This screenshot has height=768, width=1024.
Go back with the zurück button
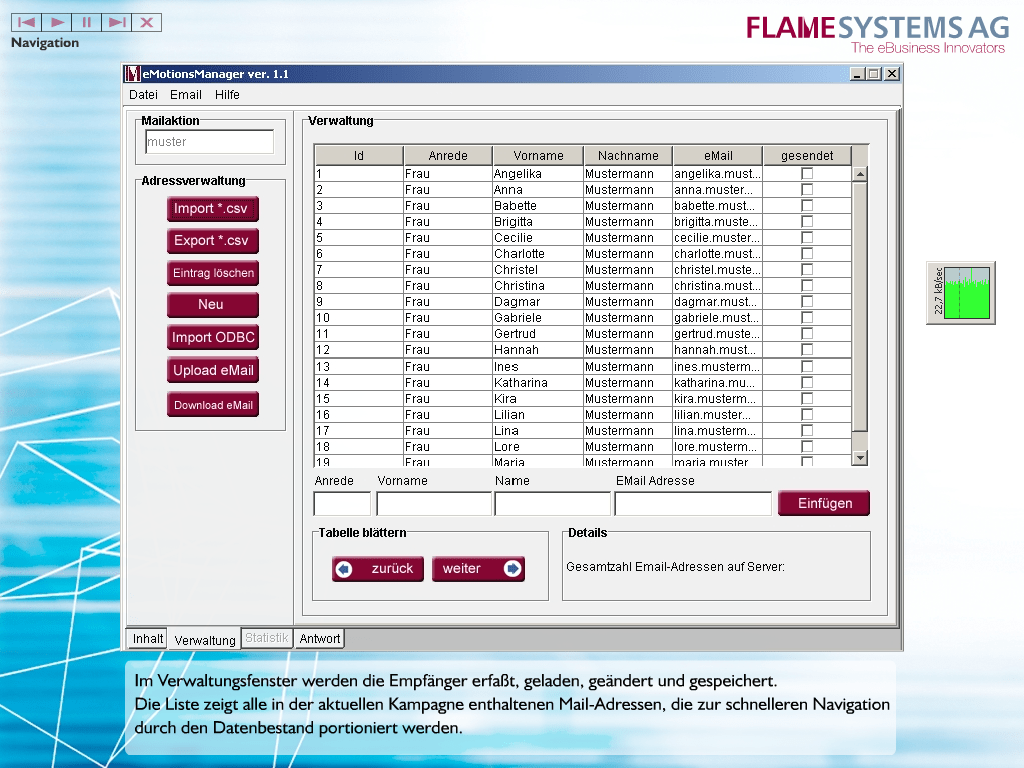click(377, 569)
